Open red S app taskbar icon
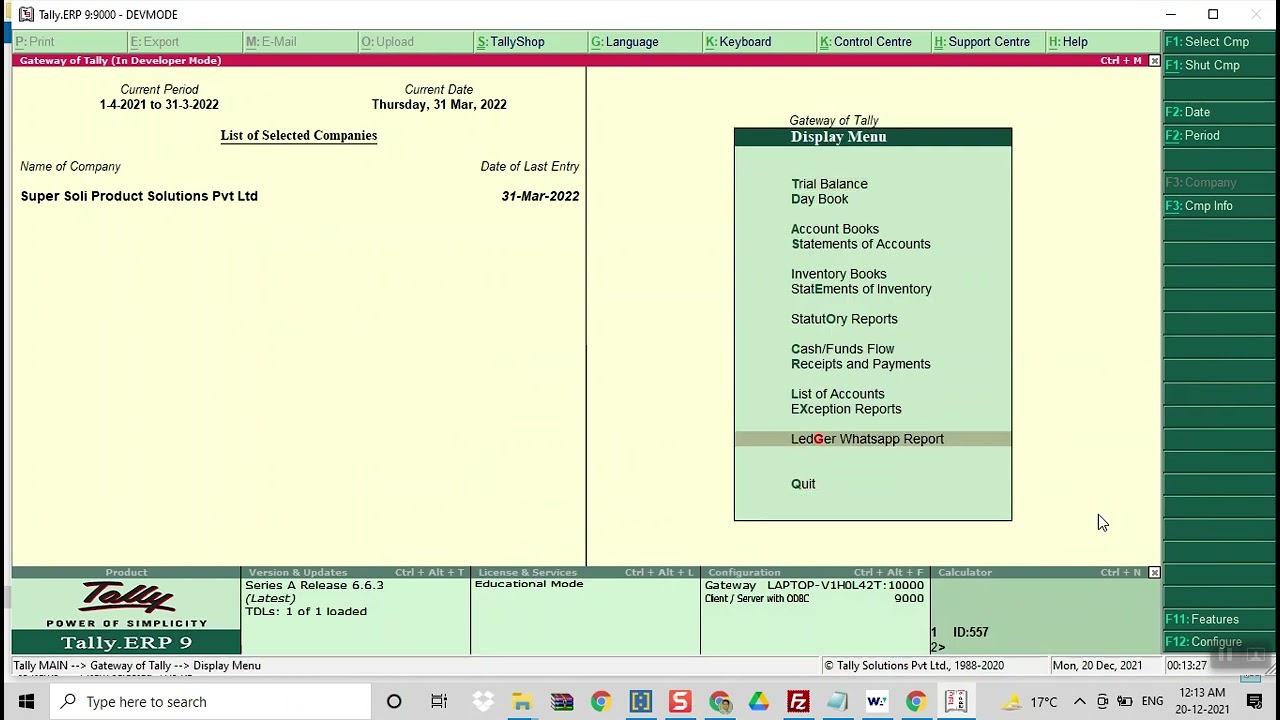The width and height of the screenshot is (1280, 720). coord(680,702)
